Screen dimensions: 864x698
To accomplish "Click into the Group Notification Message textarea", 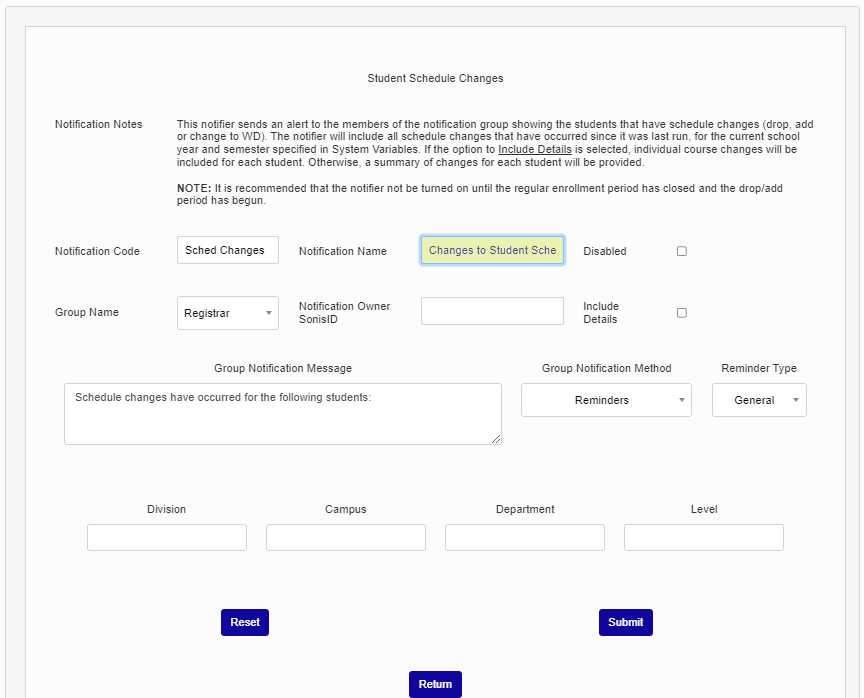I will 283,414.
